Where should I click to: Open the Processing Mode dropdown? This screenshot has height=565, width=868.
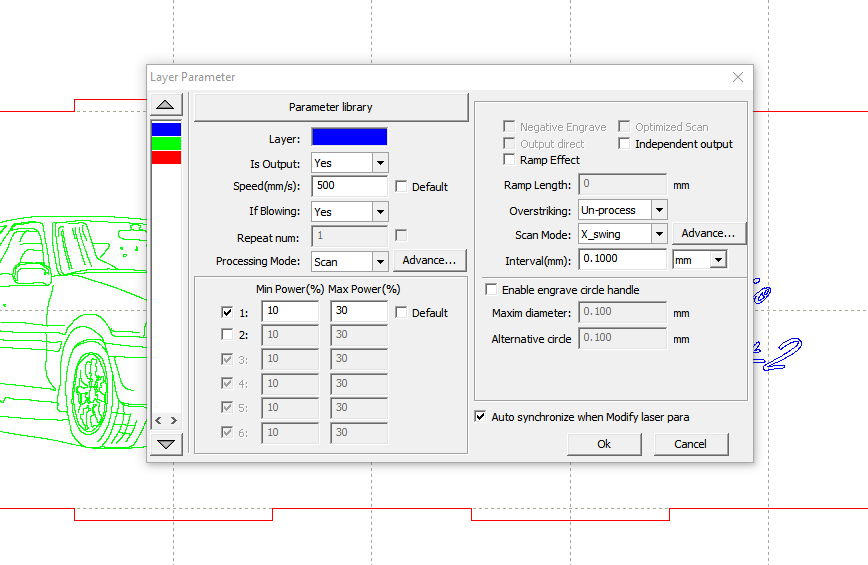click(380, 262)
